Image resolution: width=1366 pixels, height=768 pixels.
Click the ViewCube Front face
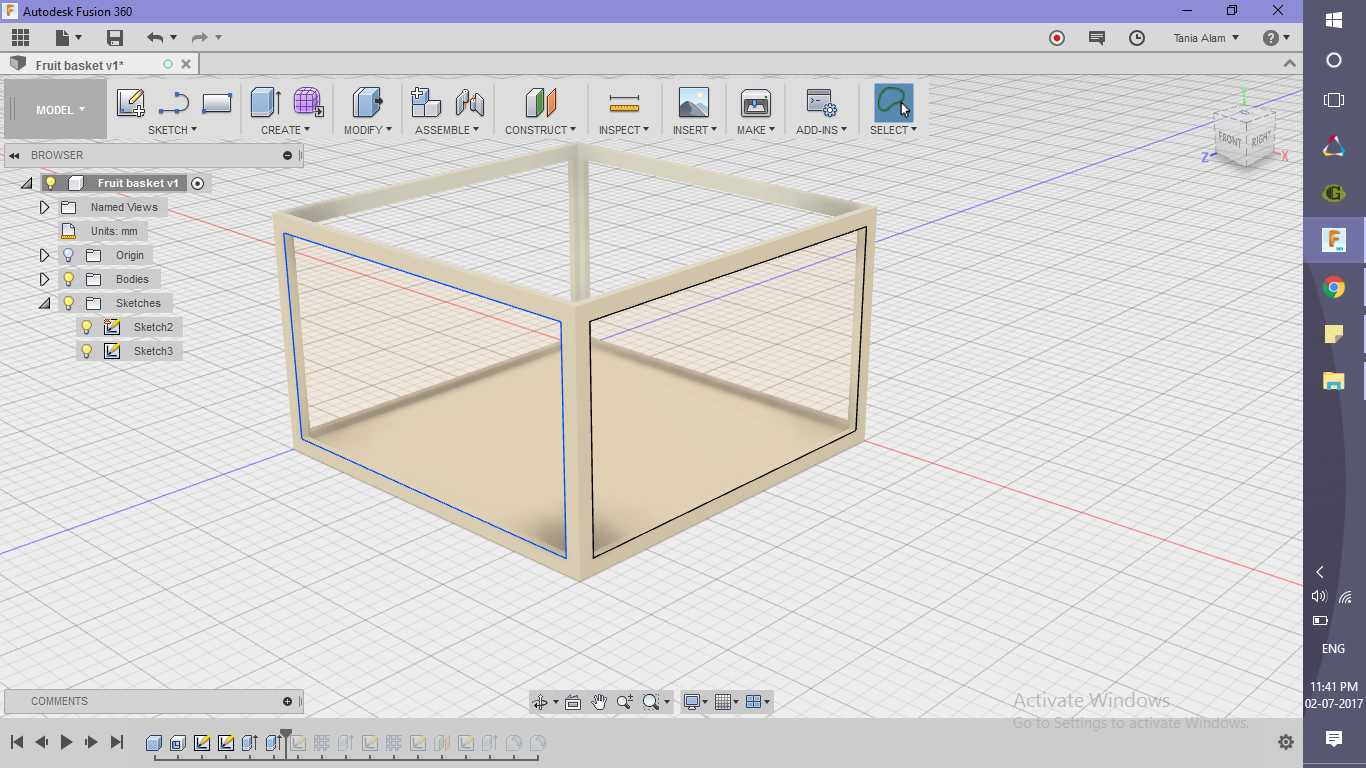pos(1229,140)
